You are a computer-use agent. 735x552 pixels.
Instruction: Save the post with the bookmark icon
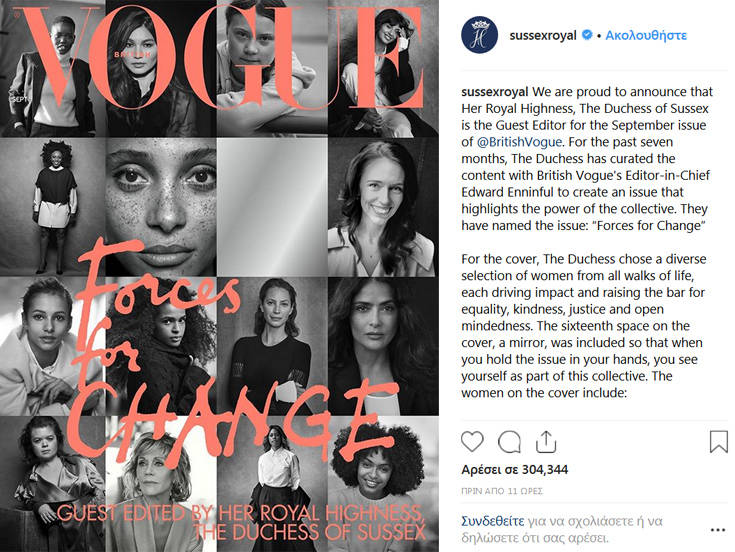718,442
